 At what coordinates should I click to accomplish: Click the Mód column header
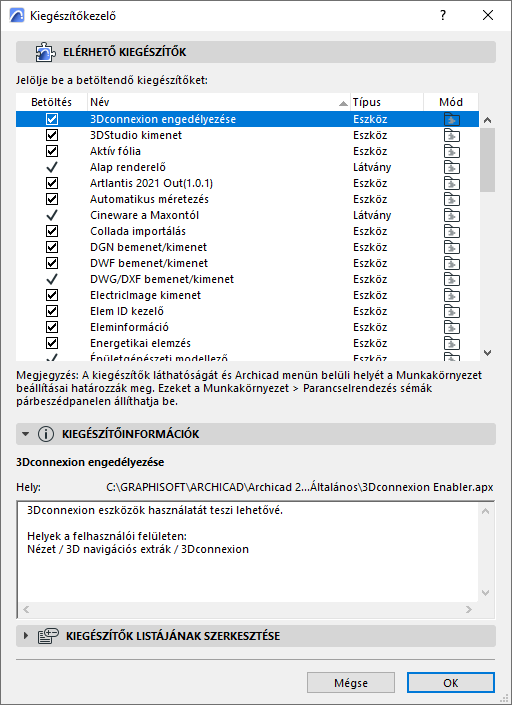(x=451, y=103)
